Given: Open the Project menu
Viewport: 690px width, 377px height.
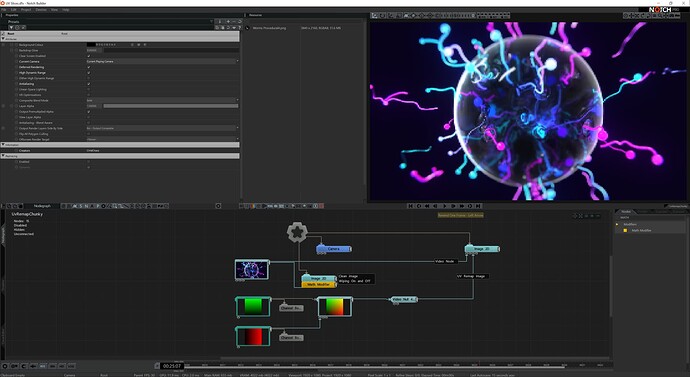Looking at the screenshot, I should (26, 9).
